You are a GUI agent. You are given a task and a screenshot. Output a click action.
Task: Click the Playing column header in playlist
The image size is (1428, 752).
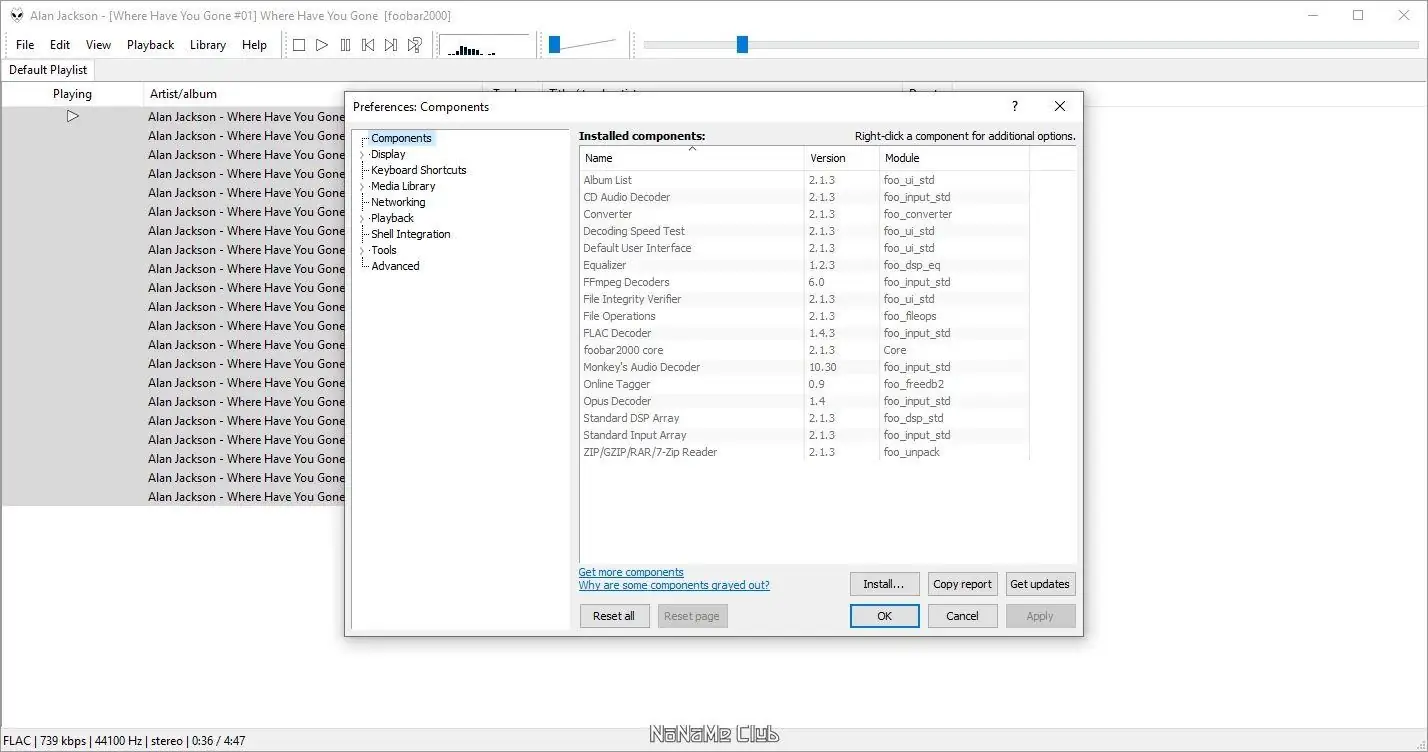click(x=72, y=94)
